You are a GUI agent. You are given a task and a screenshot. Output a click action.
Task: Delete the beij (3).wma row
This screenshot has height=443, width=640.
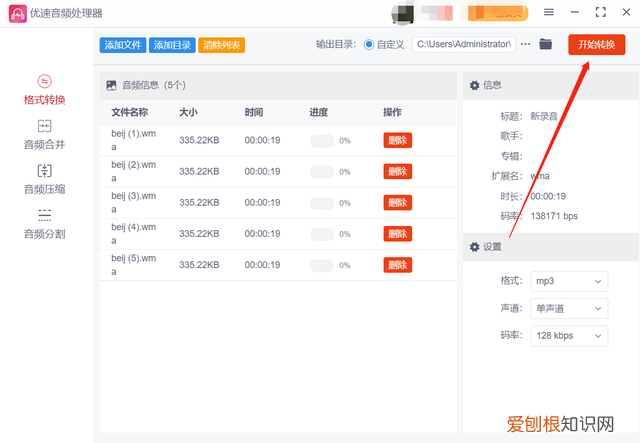pyautogui.click(x=398, y=203)
